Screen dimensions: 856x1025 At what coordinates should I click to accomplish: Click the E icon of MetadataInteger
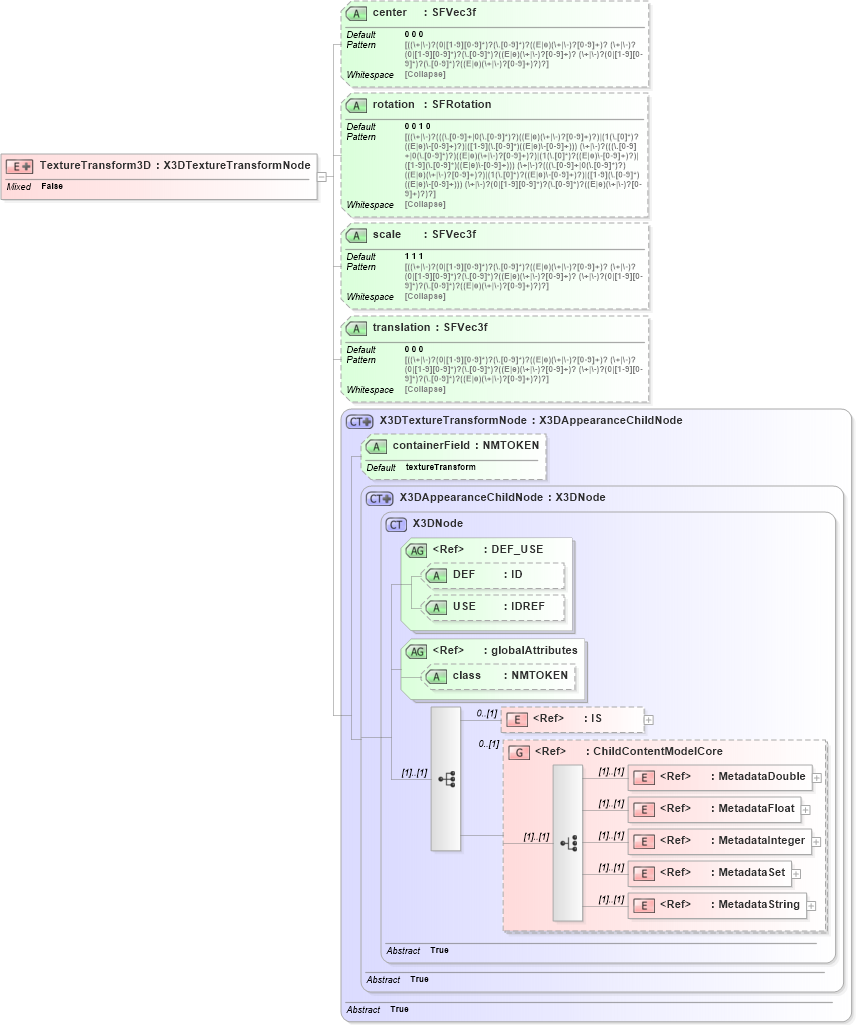coord(643,842)
